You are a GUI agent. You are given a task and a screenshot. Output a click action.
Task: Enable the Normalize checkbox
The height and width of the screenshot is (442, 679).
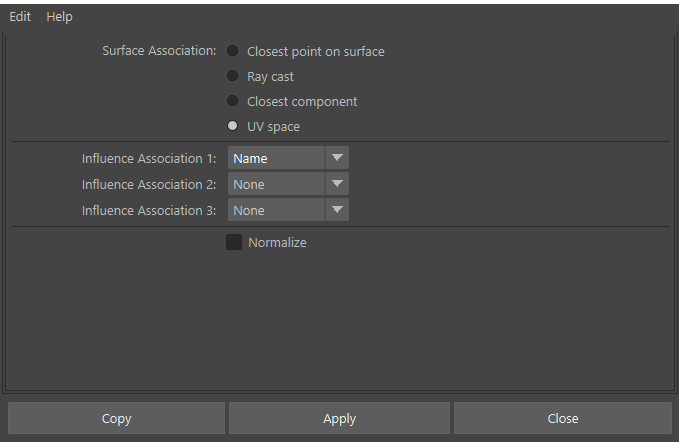pos(234,242)
